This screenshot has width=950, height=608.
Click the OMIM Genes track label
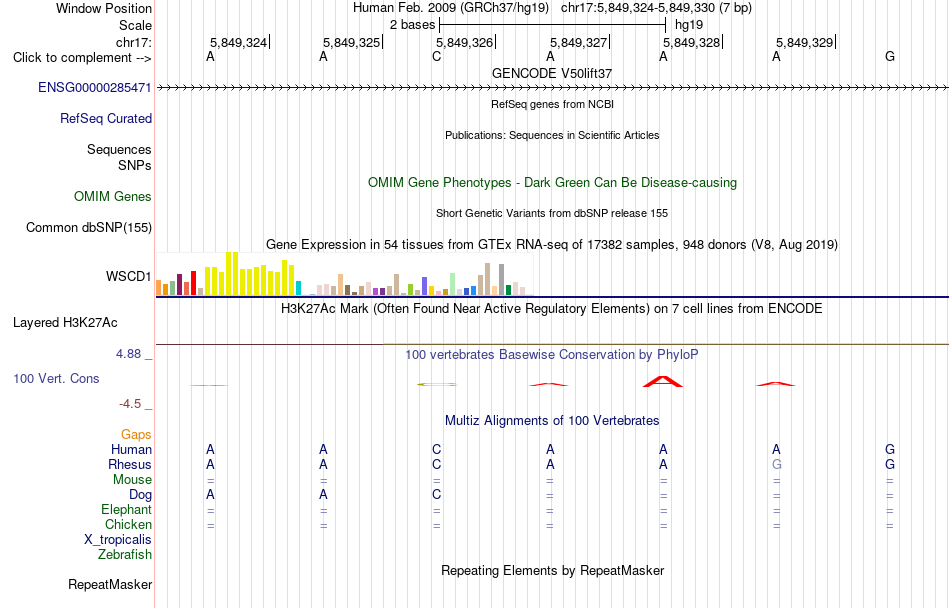point(113,197)
